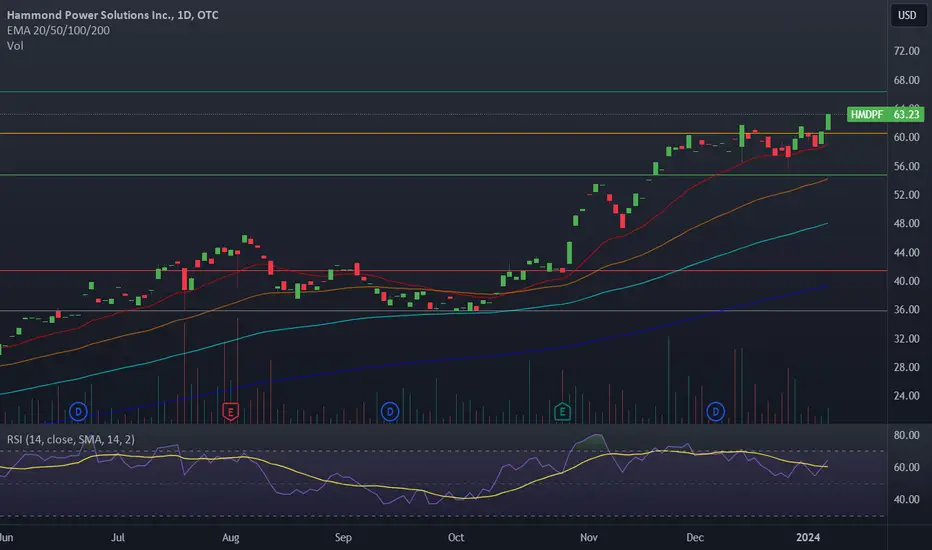
Task: Click the Jul label on time axis
Action: 118,538
